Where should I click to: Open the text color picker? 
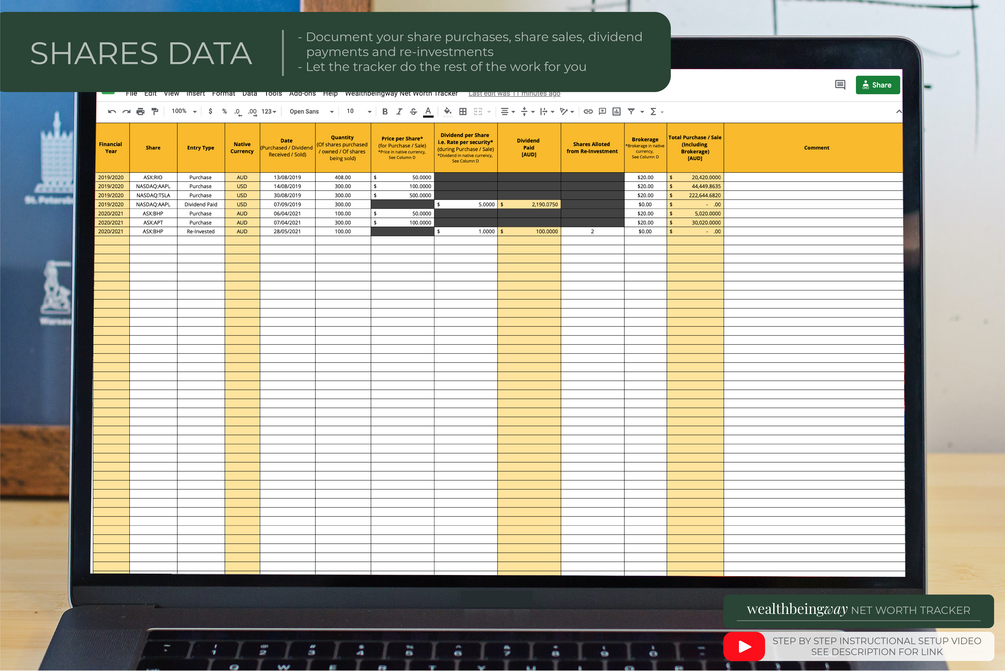pyautogui.click(x=428, y=112)
